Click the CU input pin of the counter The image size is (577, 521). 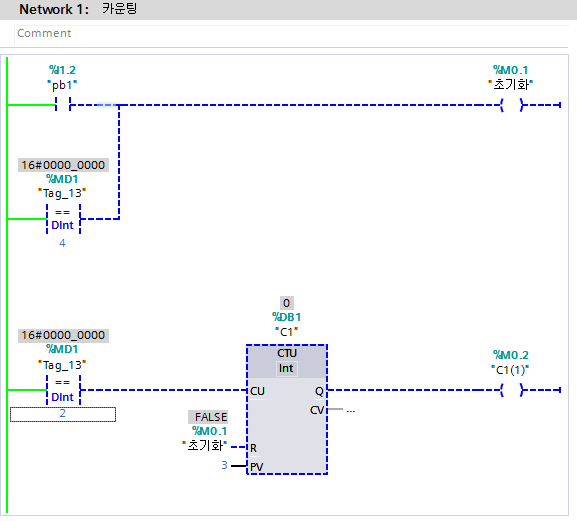(x=257, y=391)
